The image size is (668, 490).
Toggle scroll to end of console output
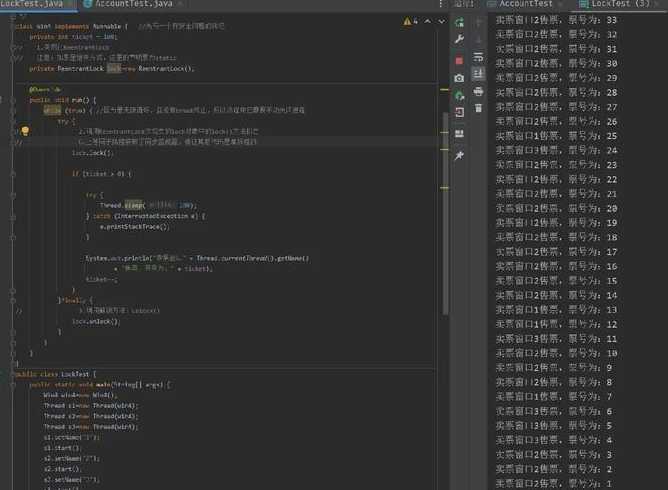click(x=478, y=74)
